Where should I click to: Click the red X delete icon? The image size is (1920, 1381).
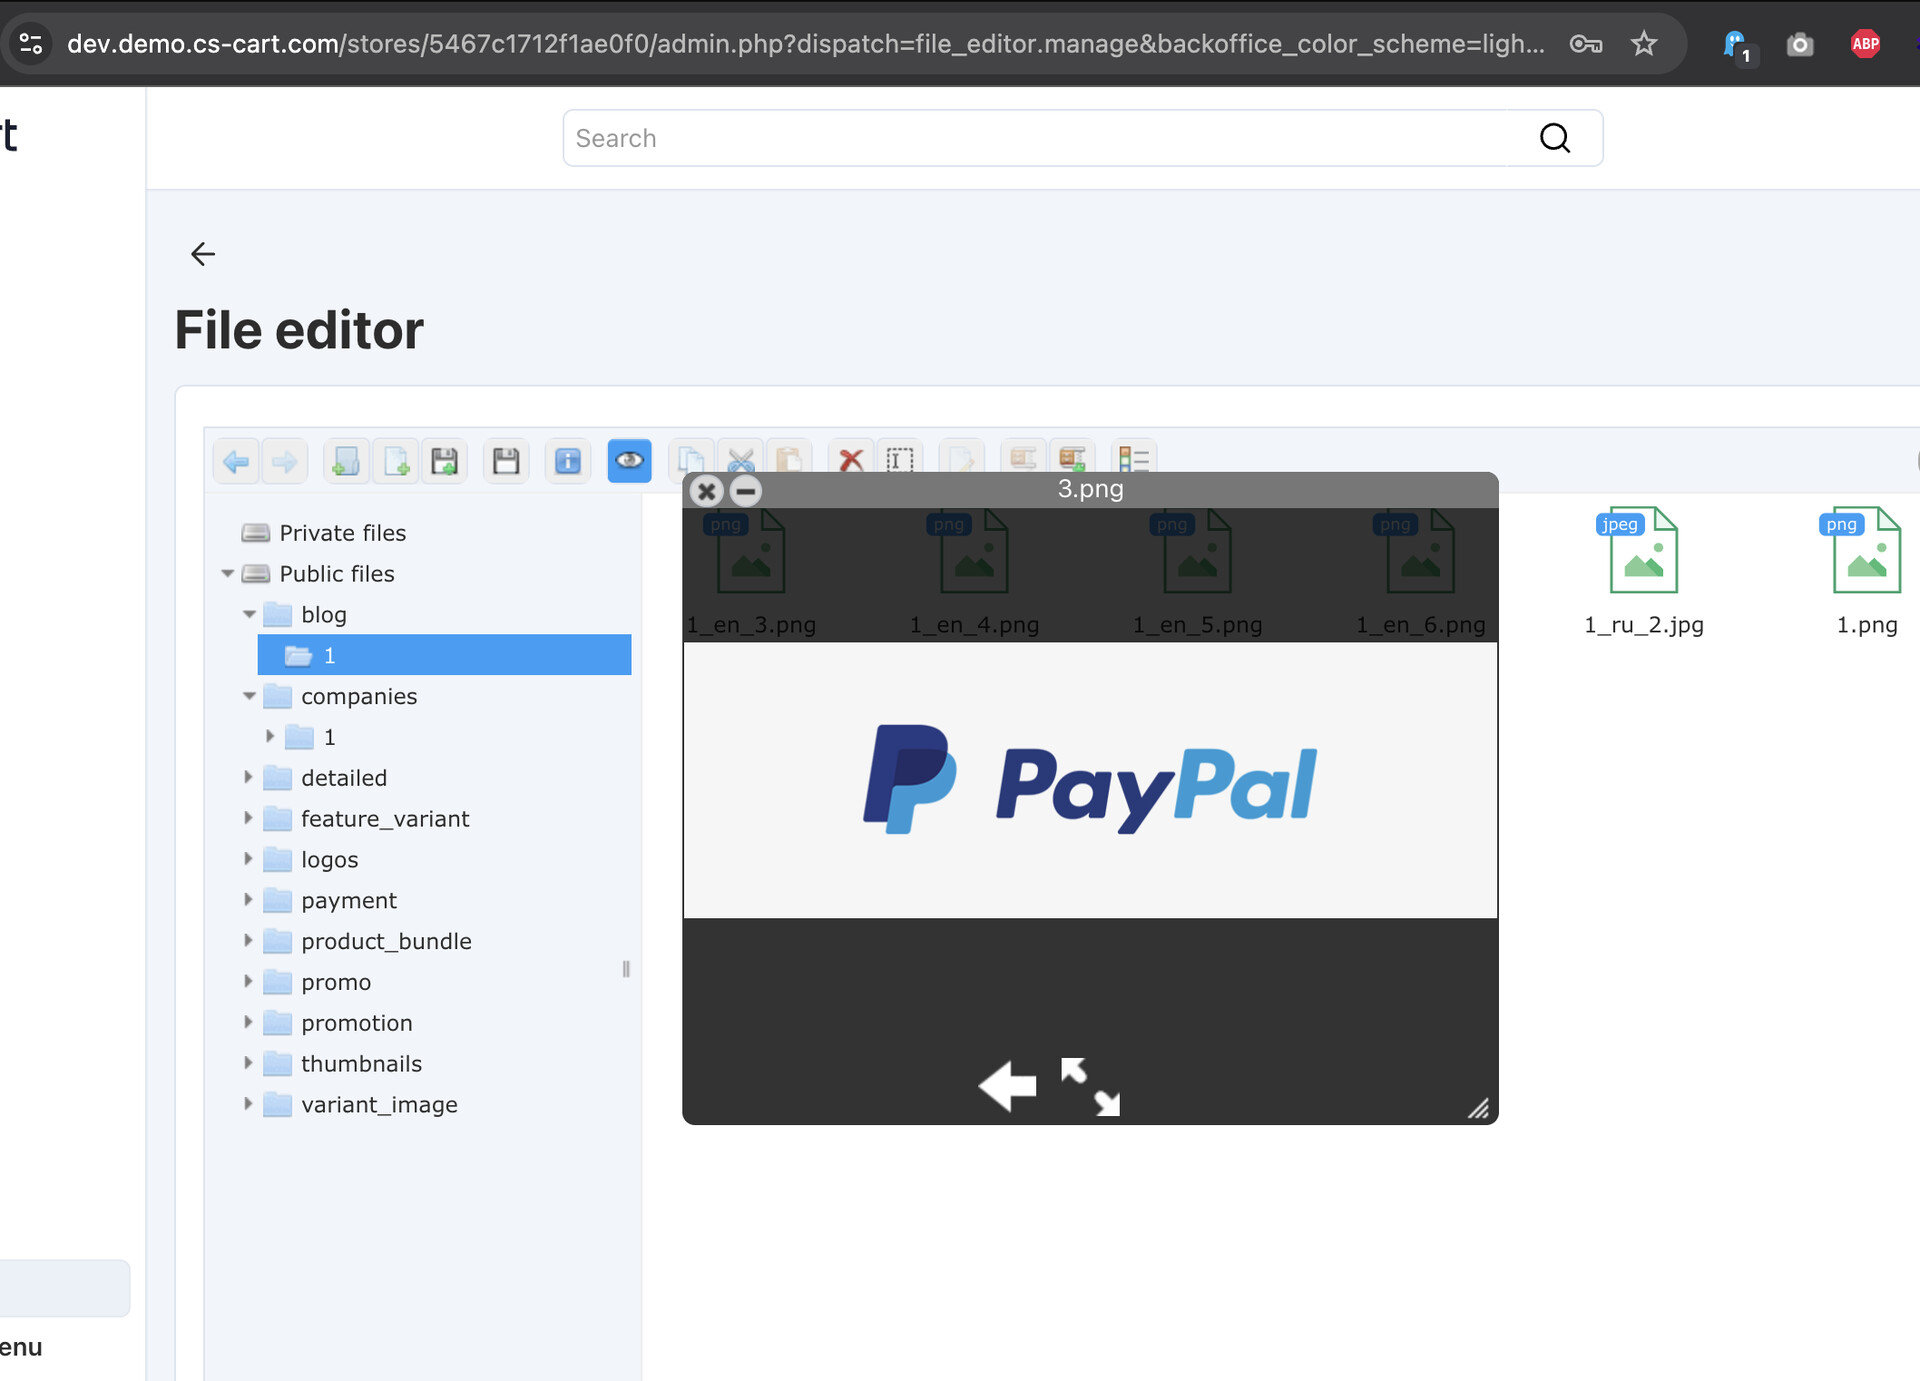850,461
